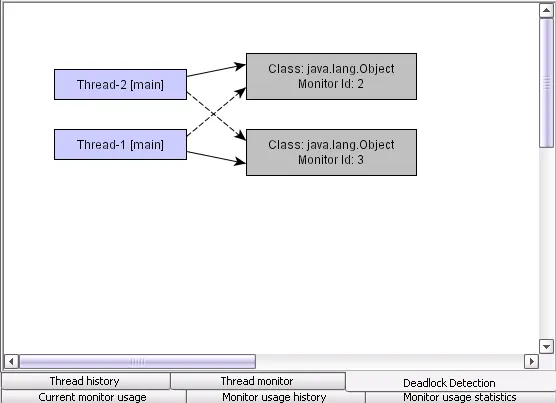Switch to Monitor usage history tab
This screenshot has width=556, height=403.
pyautogui.click(x=276, y=397)
